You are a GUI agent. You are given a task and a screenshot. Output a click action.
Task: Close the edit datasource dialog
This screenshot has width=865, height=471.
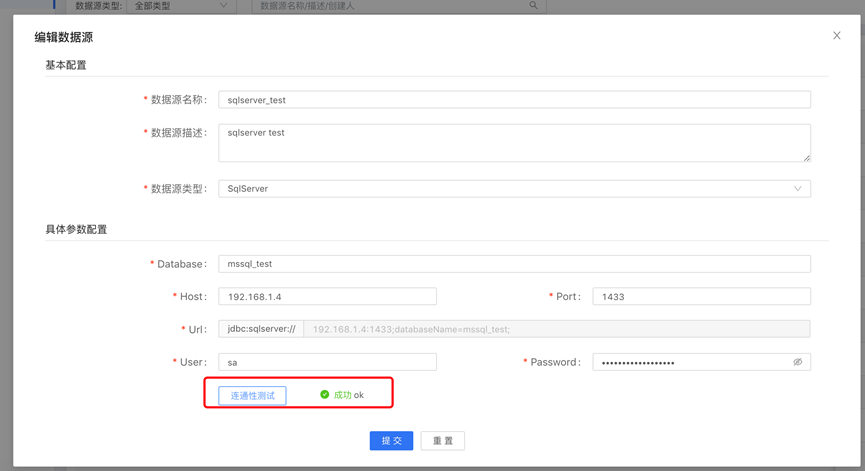(837, 36)
